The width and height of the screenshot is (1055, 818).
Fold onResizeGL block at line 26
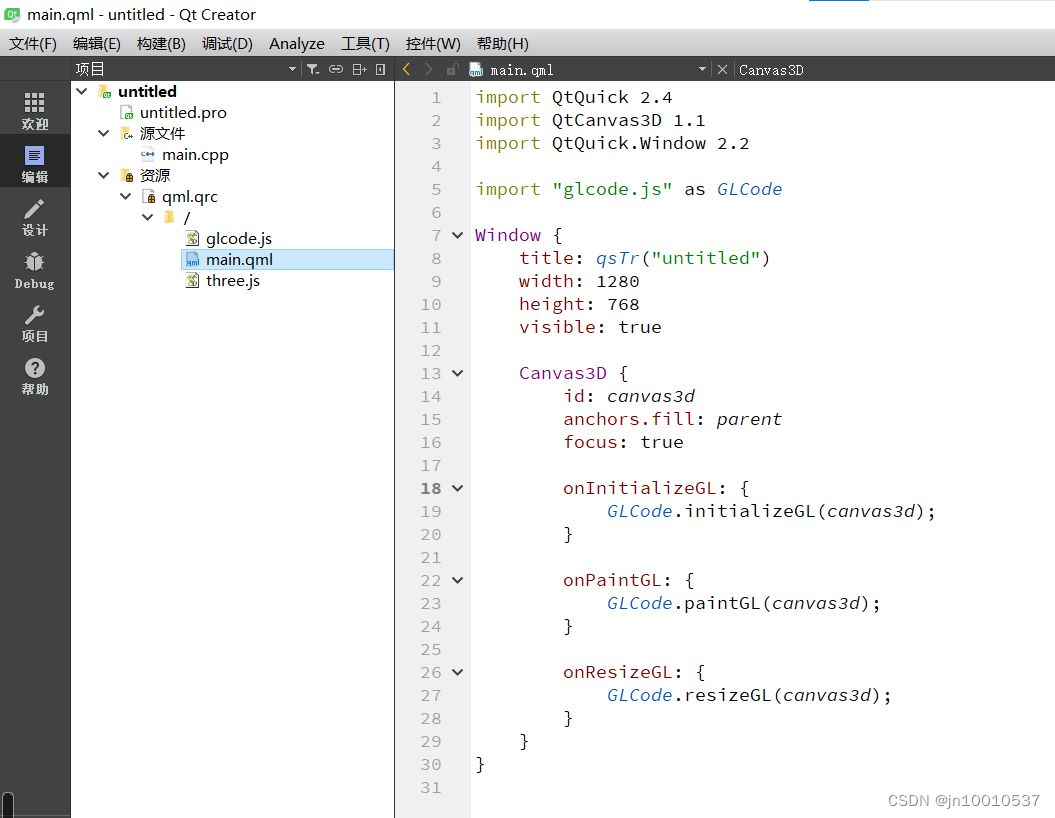pyautogui.click(x=458, y=673)
